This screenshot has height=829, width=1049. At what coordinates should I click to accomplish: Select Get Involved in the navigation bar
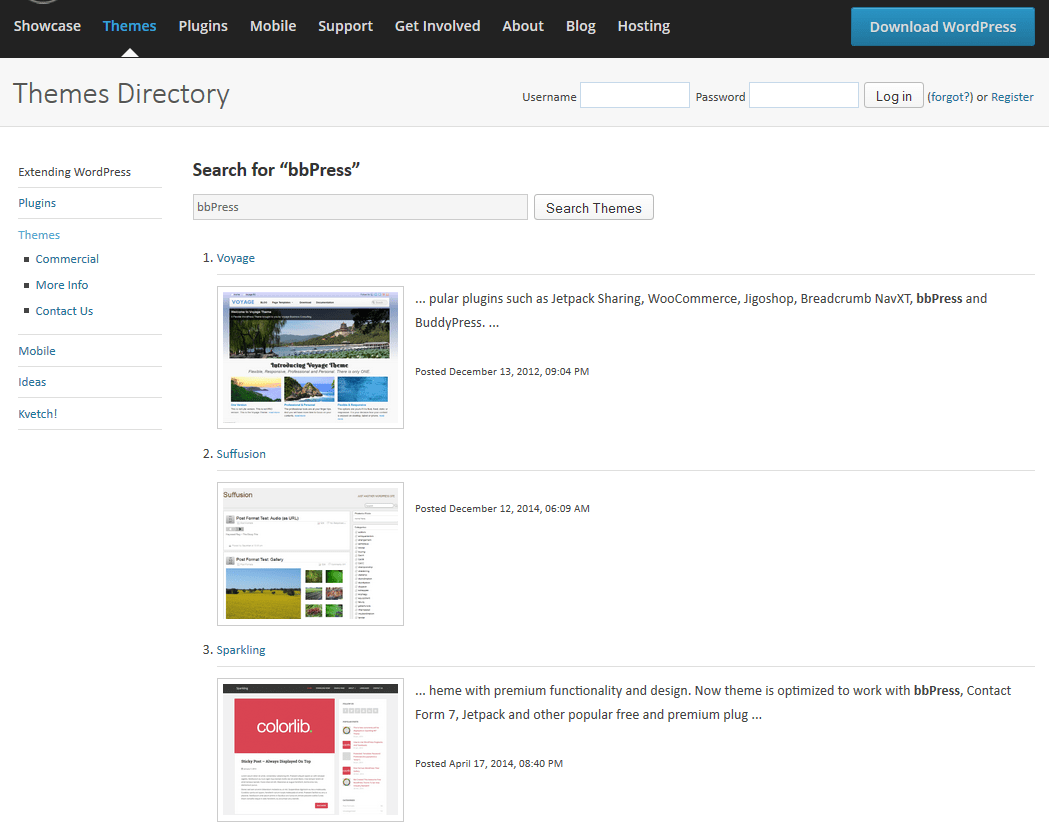coord(437,26)
